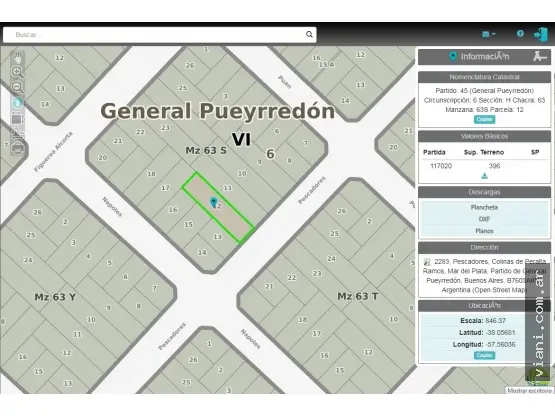Select the measure tool in map toolbar
The image size is (555, 416).
pos(17,133)
